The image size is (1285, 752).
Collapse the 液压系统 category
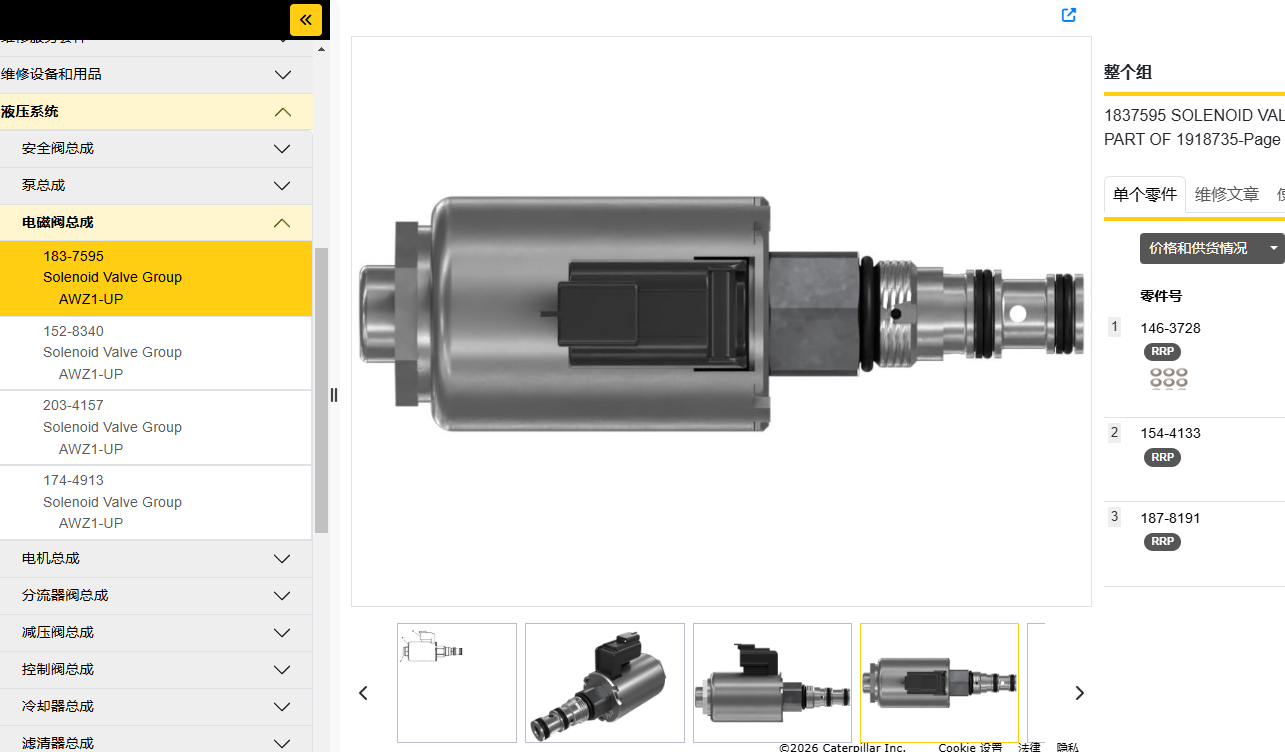click(282, 112)
